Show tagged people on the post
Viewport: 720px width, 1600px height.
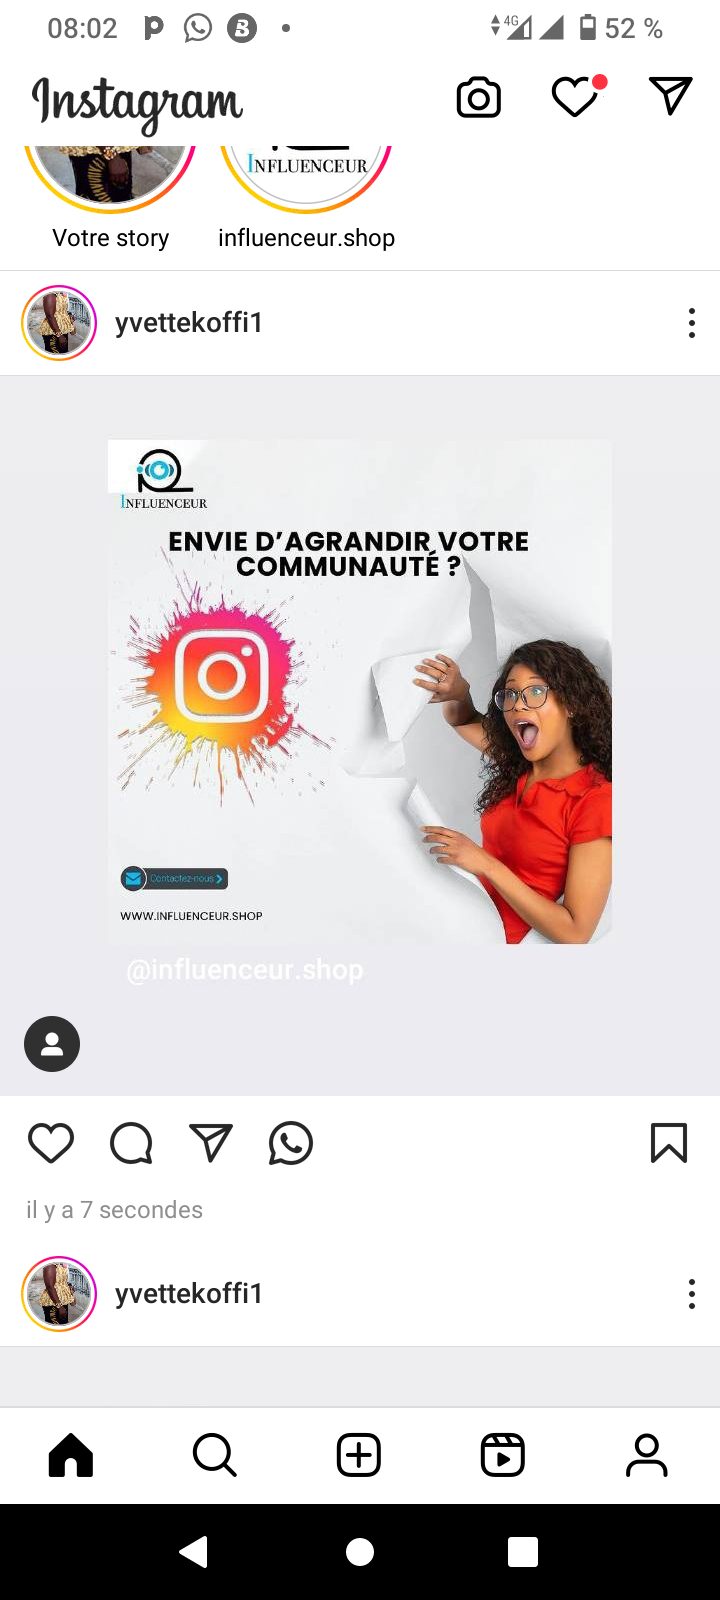point(52,1044)
